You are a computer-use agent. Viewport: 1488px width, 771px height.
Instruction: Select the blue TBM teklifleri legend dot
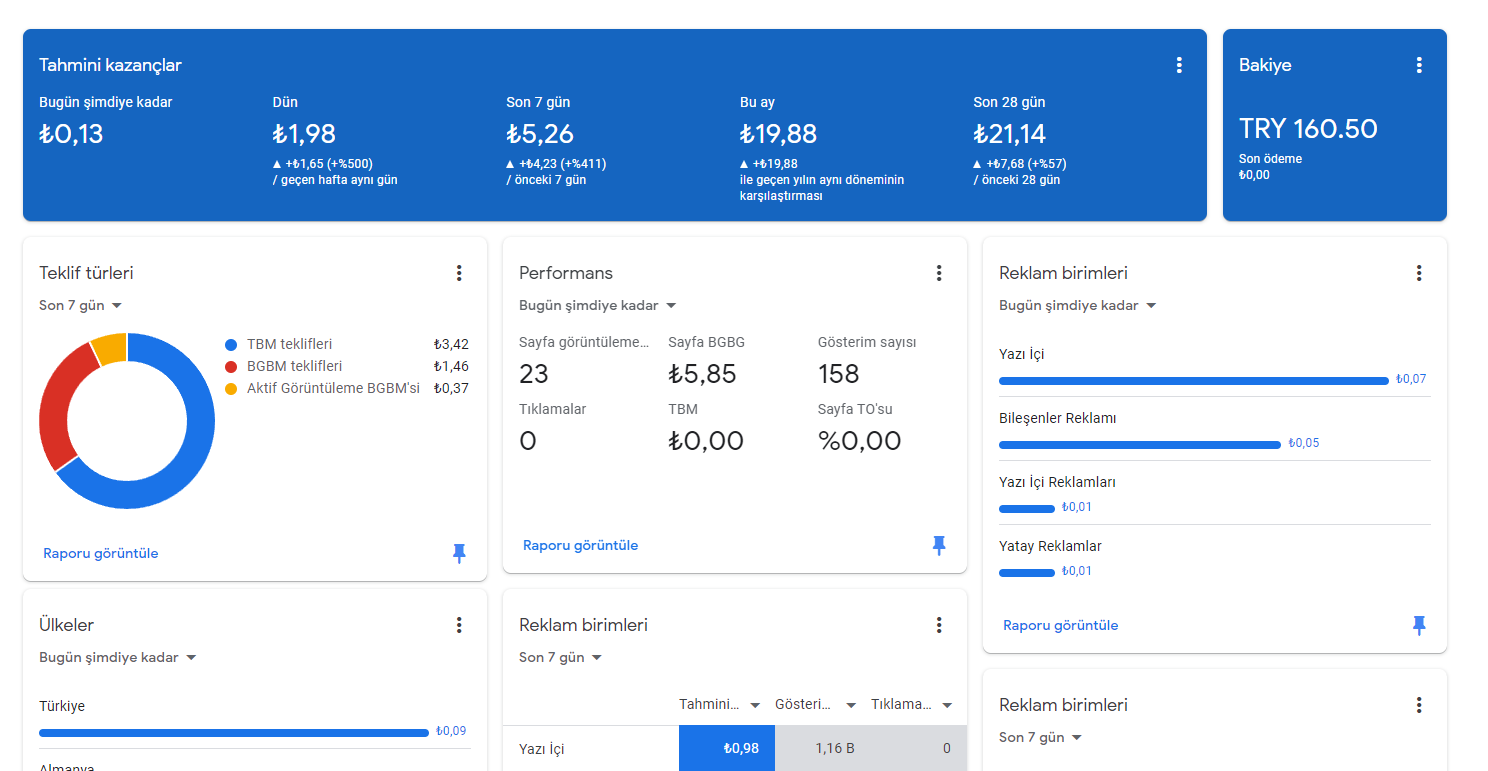coord(231,344)
